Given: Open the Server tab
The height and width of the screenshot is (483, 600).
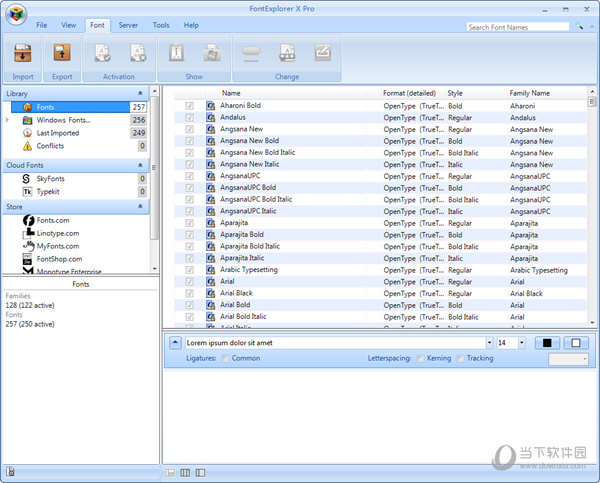Looking at the screenshot, I should (128, 25).
